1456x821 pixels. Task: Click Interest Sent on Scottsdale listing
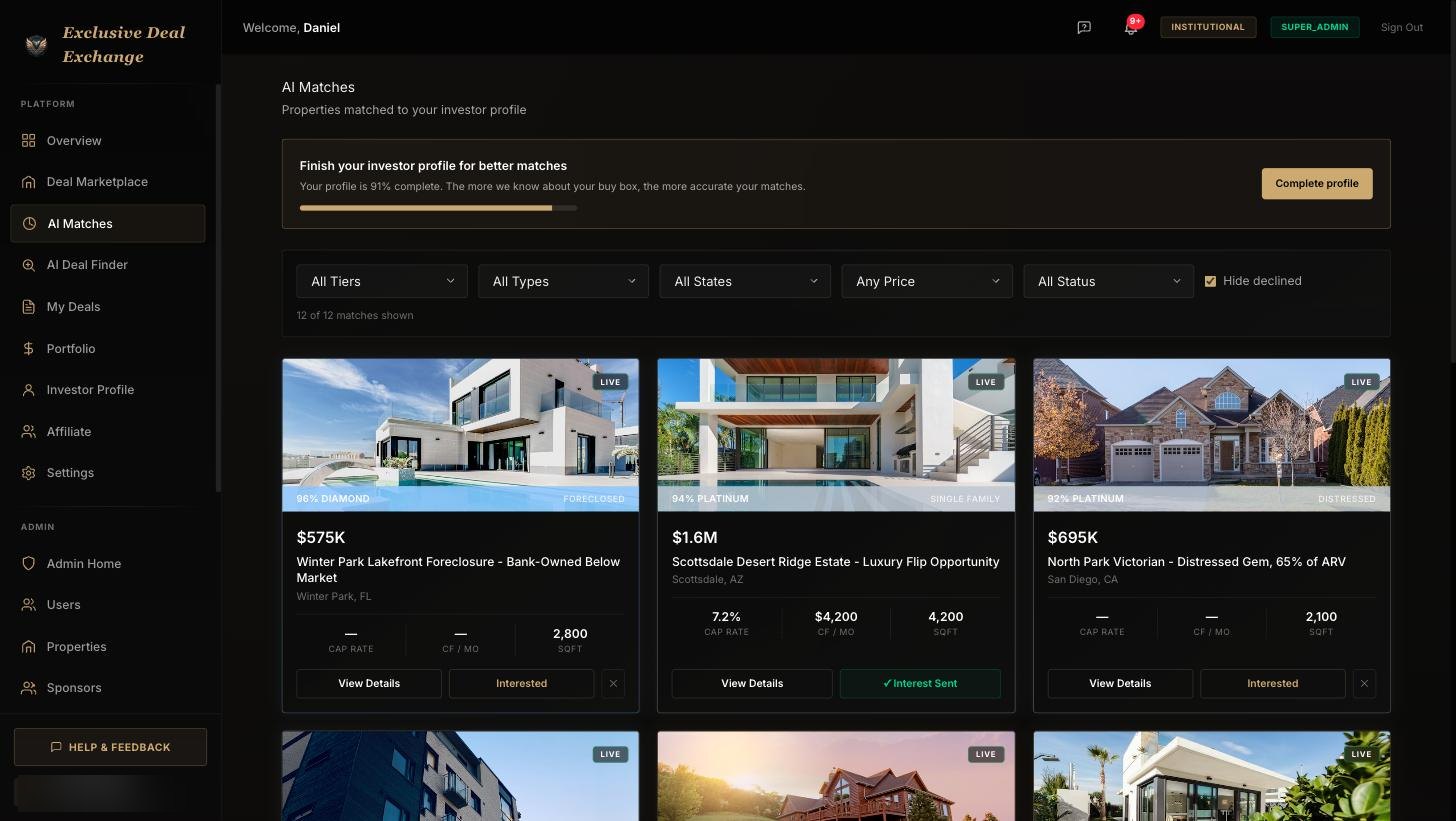tap(920, 684)
